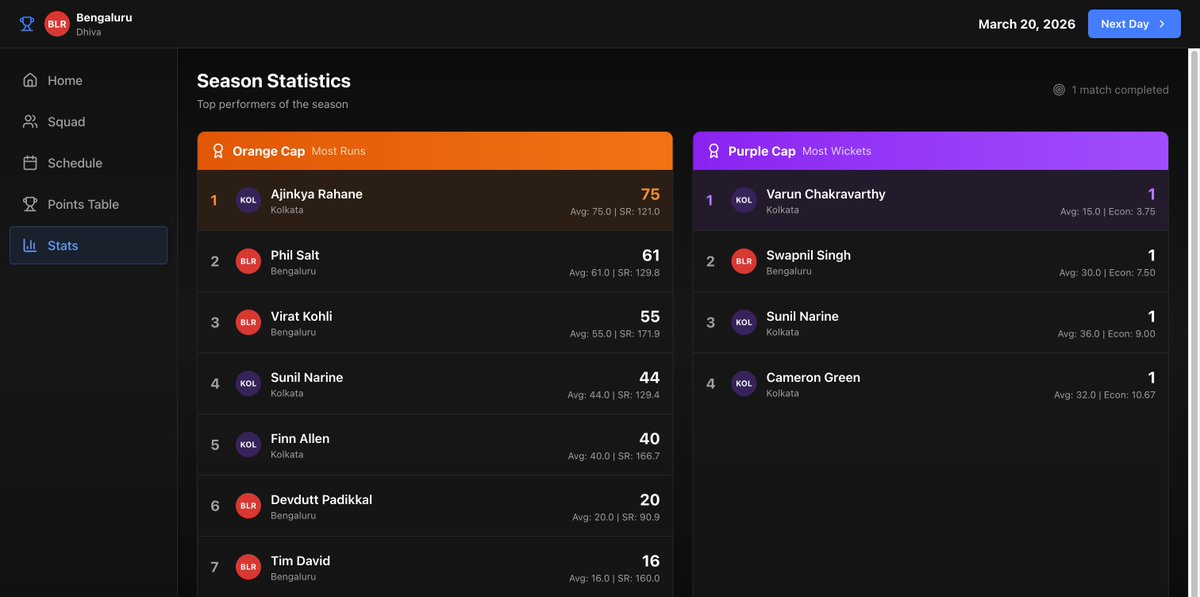This screenshot has height=597, width=1200.
Task: Advance with the Next Day button
Action: tap(1134, 24)
